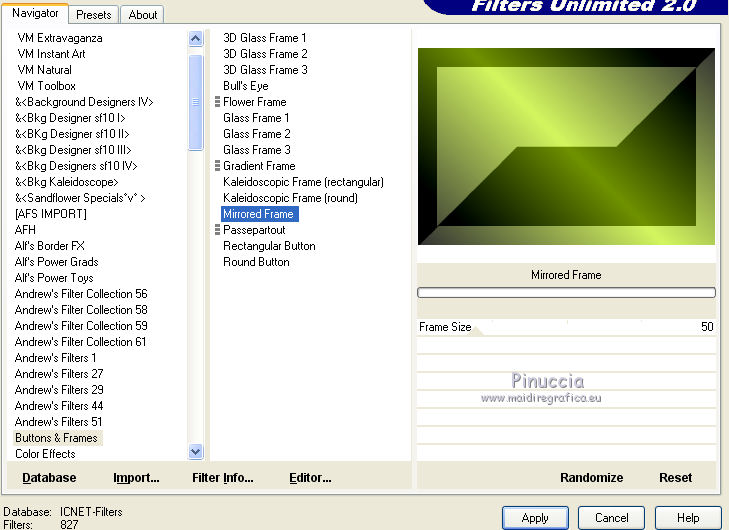The image size is (729, 530).
Task: Randomize the filter settings
Action: click(x=591, y=477)
